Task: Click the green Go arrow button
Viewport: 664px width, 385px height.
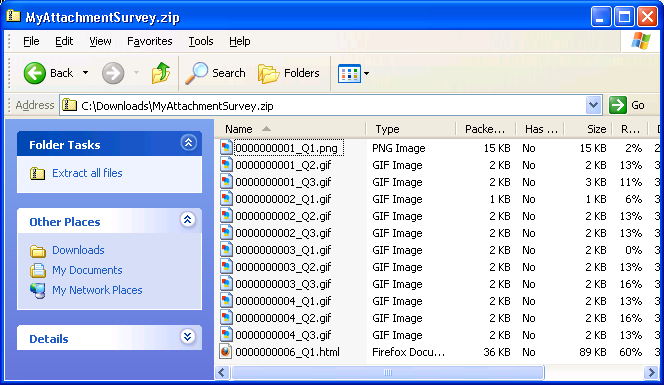Action: point(617,105)
